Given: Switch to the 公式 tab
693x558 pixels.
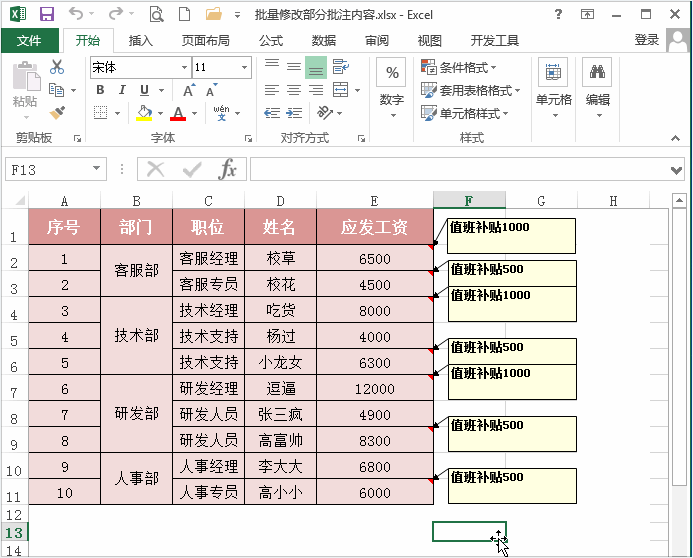Looking at the screenshot, I should click(271, 41).
